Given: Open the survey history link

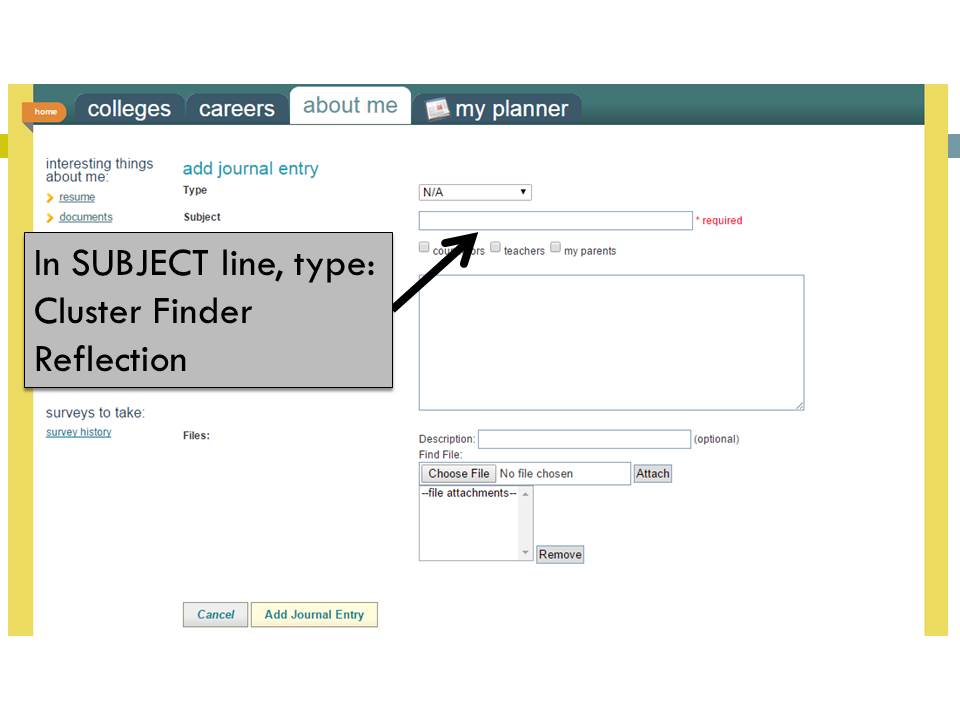Looking at the screenshot, I should click(79, 432).
